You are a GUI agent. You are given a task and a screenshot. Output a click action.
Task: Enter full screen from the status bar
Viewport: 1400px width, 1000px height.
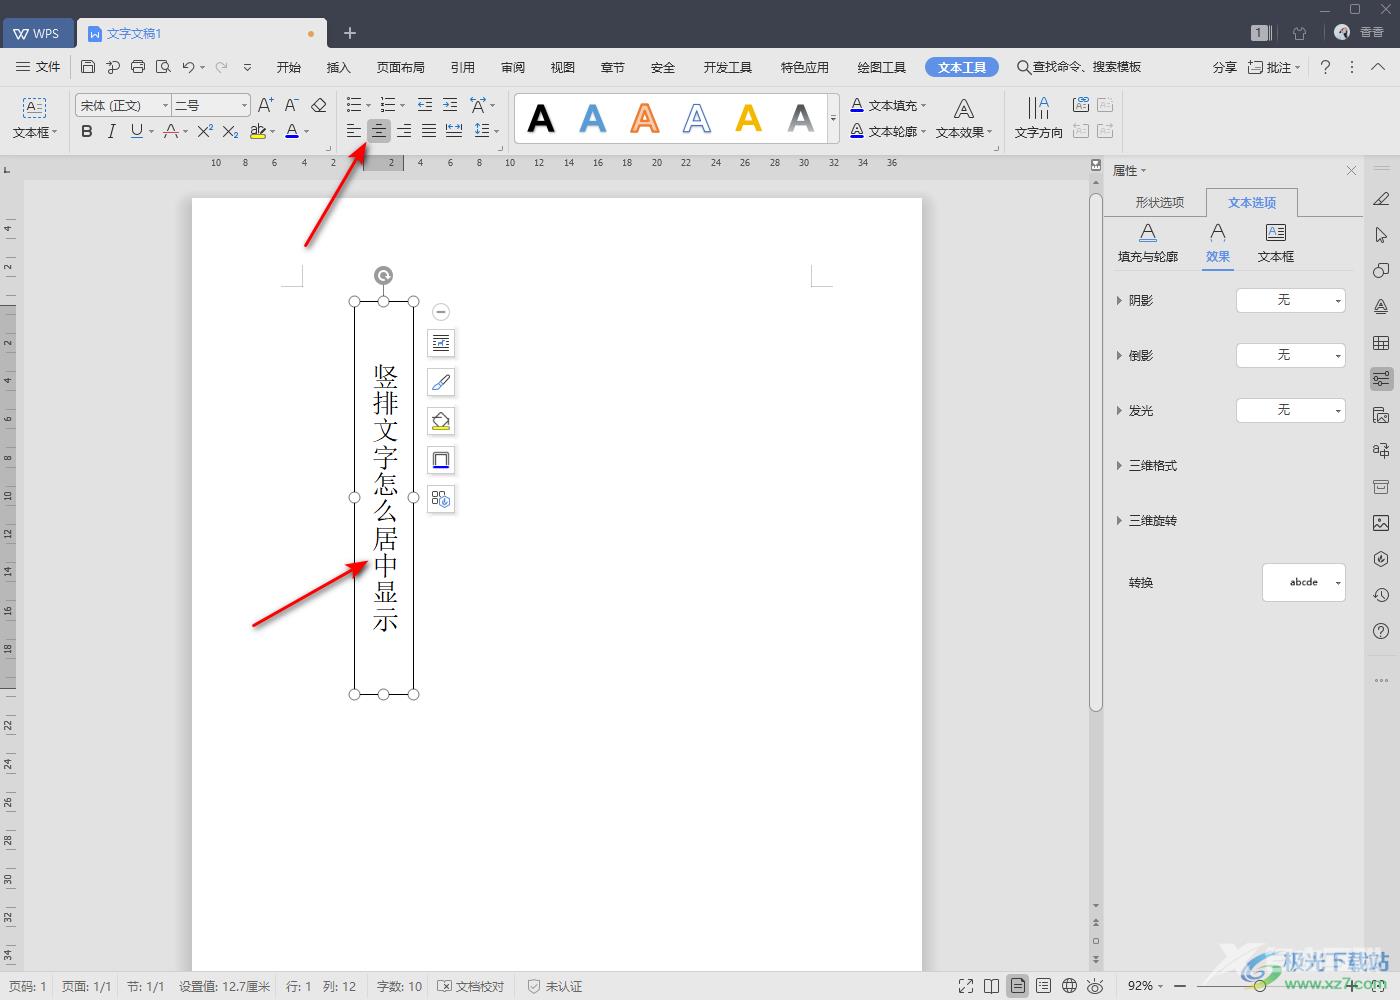pyautogui.click(x=965, y=986)
